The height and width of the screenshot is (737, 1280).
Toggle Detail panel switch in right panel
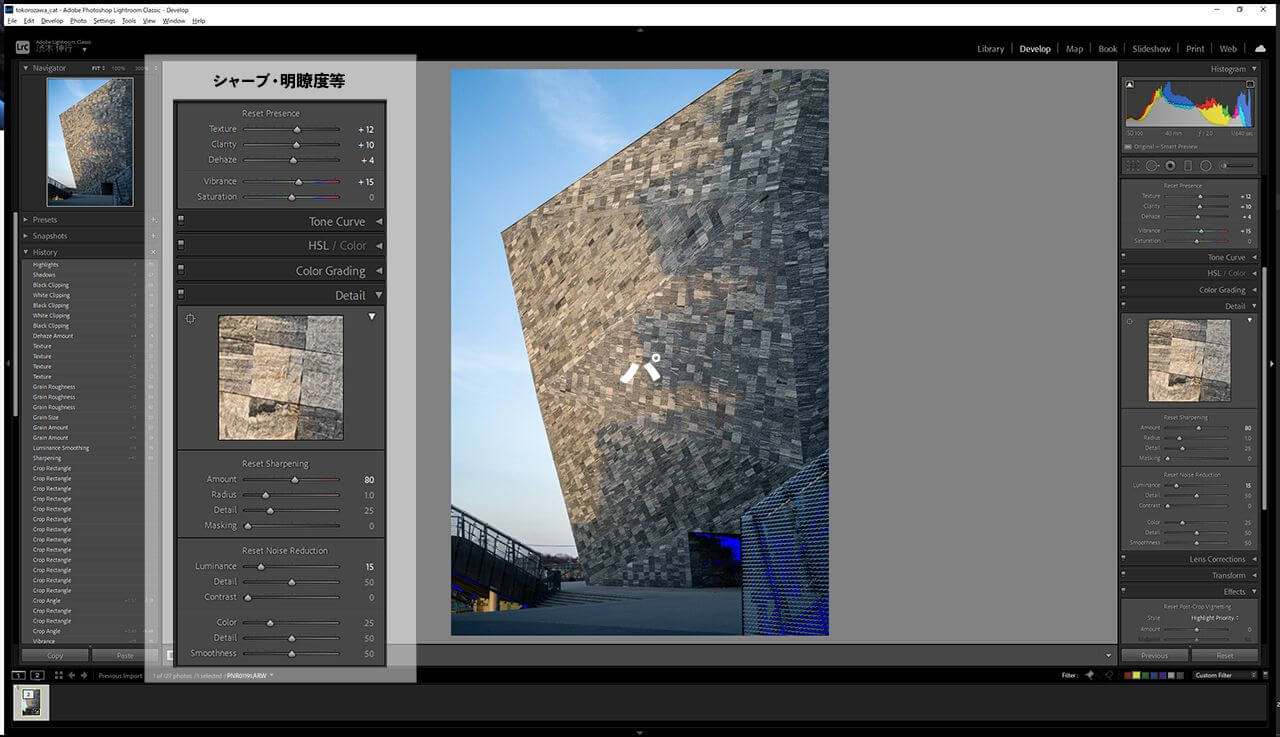pos(1125,306)
